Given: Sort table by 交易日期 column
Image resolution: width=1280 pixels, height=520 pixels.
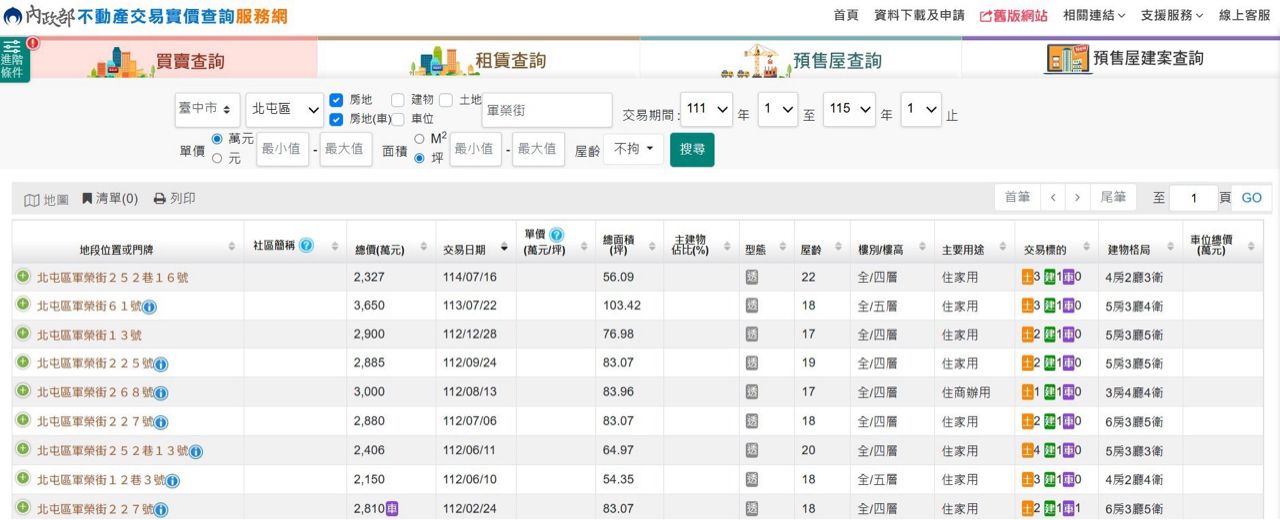Looking at the screenshot, I should point(464,249).
